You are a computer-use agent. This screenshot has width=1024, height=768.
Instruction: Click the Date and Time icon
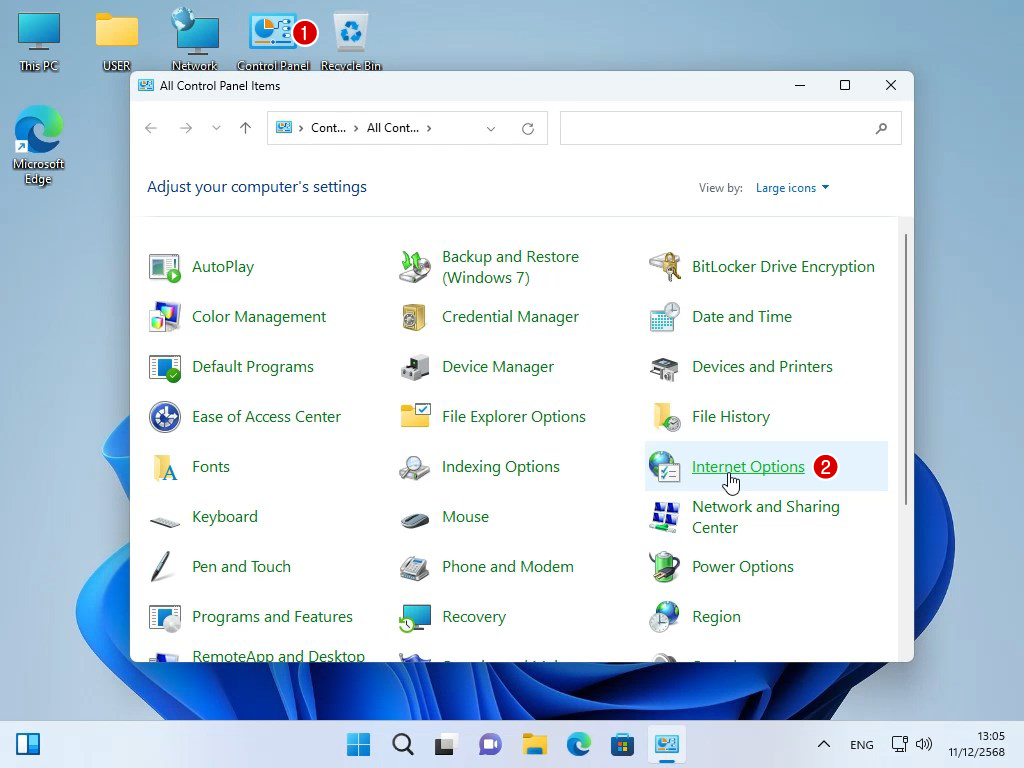click(664, 317)
